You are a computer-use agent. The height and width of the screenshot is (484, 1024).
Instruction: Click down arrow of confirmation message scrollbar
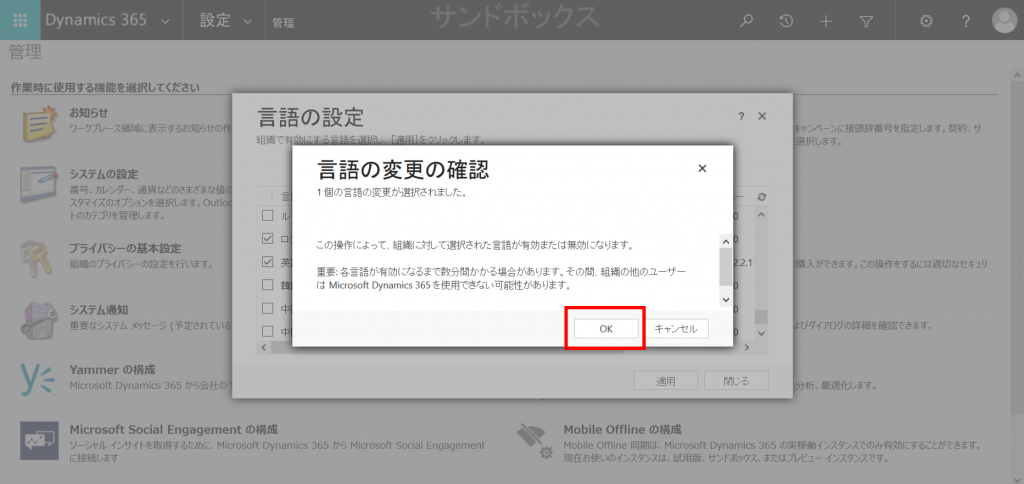coord(725,300)
